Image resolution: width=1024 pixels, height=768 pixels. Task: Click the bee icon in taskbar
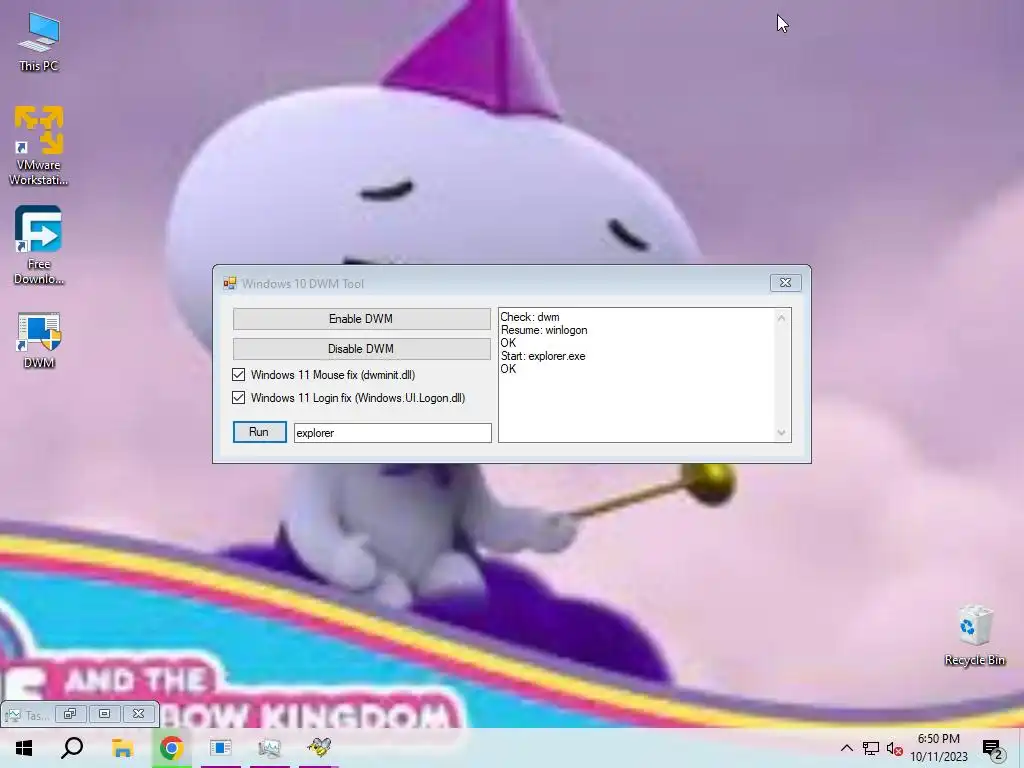(x=319, y=748)
